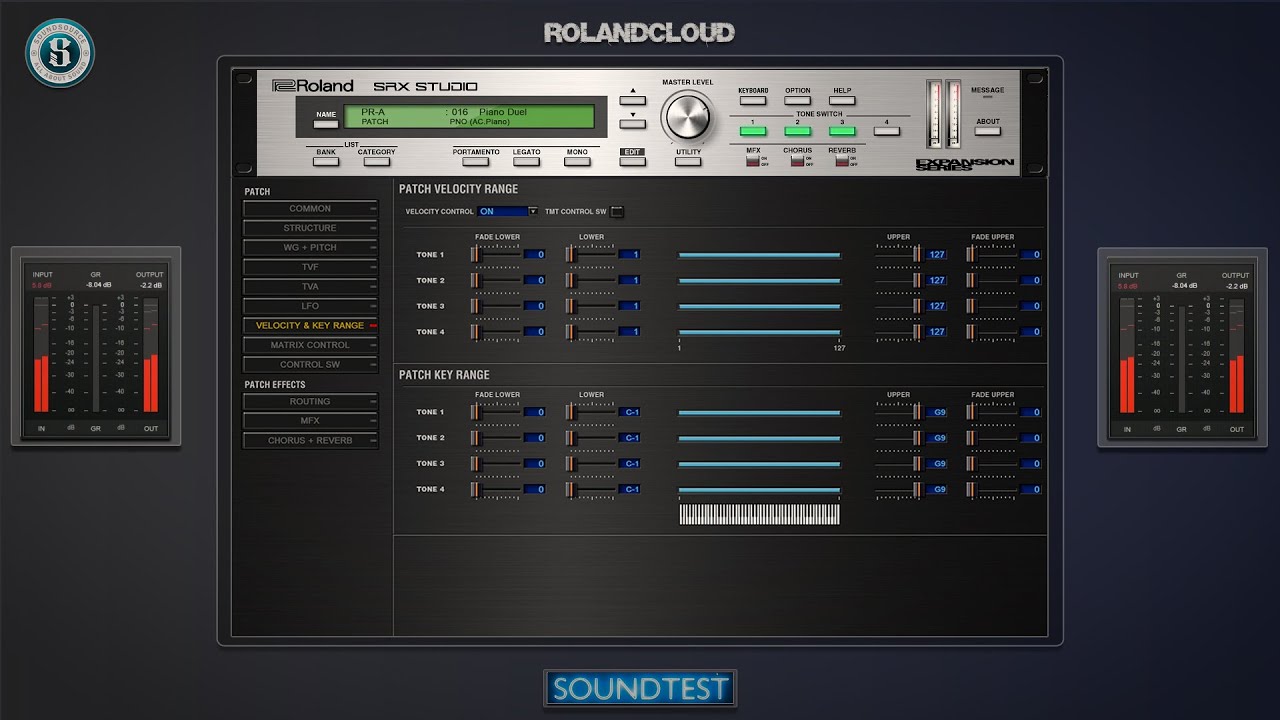Click Tone 4 velocity Fade Upper slider
The width and height of the screenshot is (1280, 720).
click(x=991, y=332)
